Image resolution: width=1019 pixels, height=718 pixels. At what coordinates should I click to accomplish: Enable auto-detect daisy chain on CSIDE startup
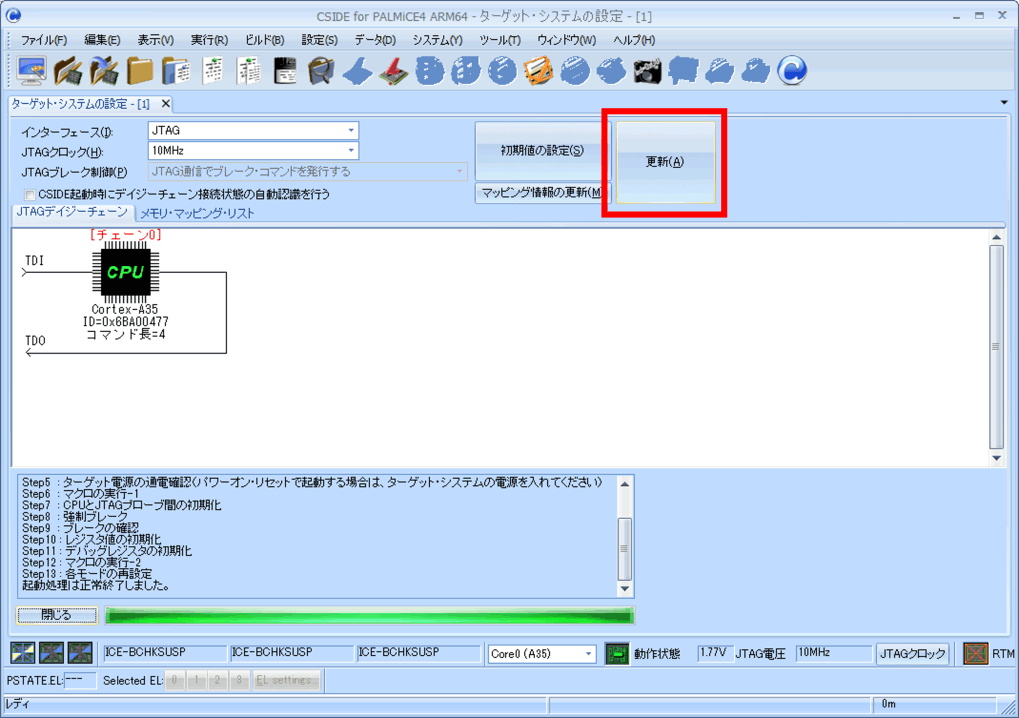(x=30, y=194)
